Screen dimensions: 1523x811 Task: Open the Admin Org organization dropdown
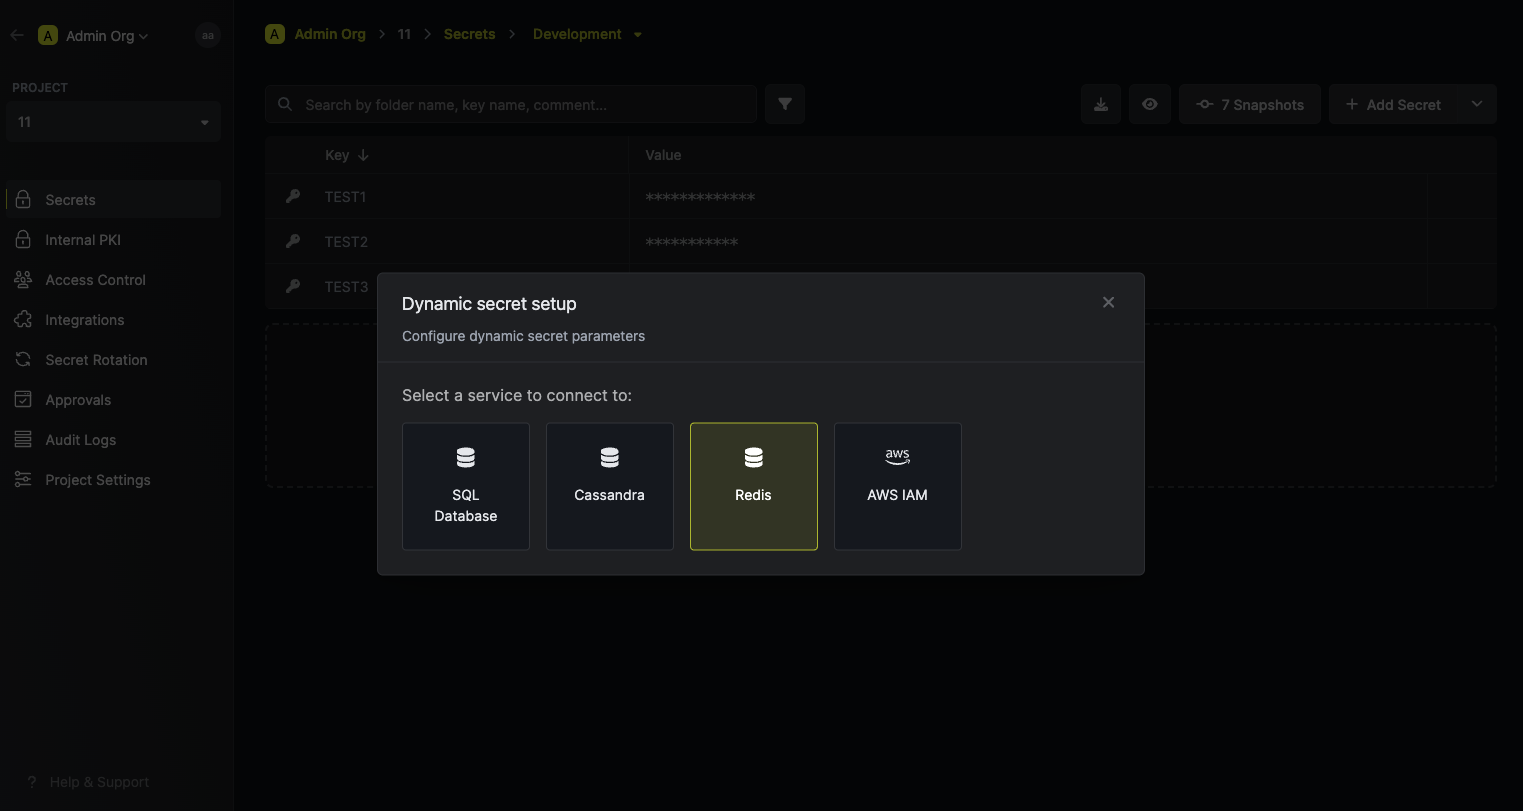[x=94, y=36]
